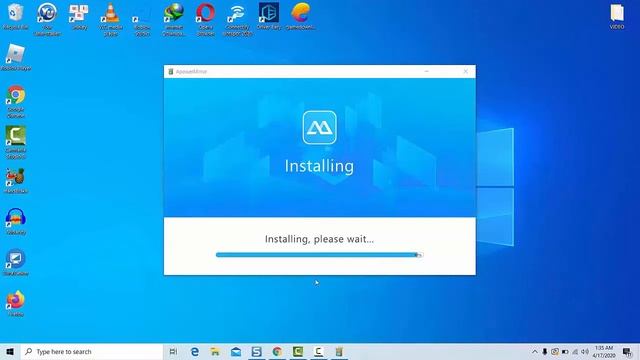
Task: Open the blue S app on taskbar
Action: [x=256, y=351]
